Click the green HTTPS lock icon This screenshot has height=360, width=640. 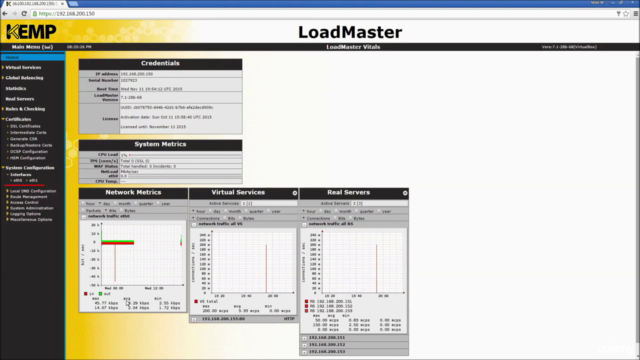click(x=35, y=13)
